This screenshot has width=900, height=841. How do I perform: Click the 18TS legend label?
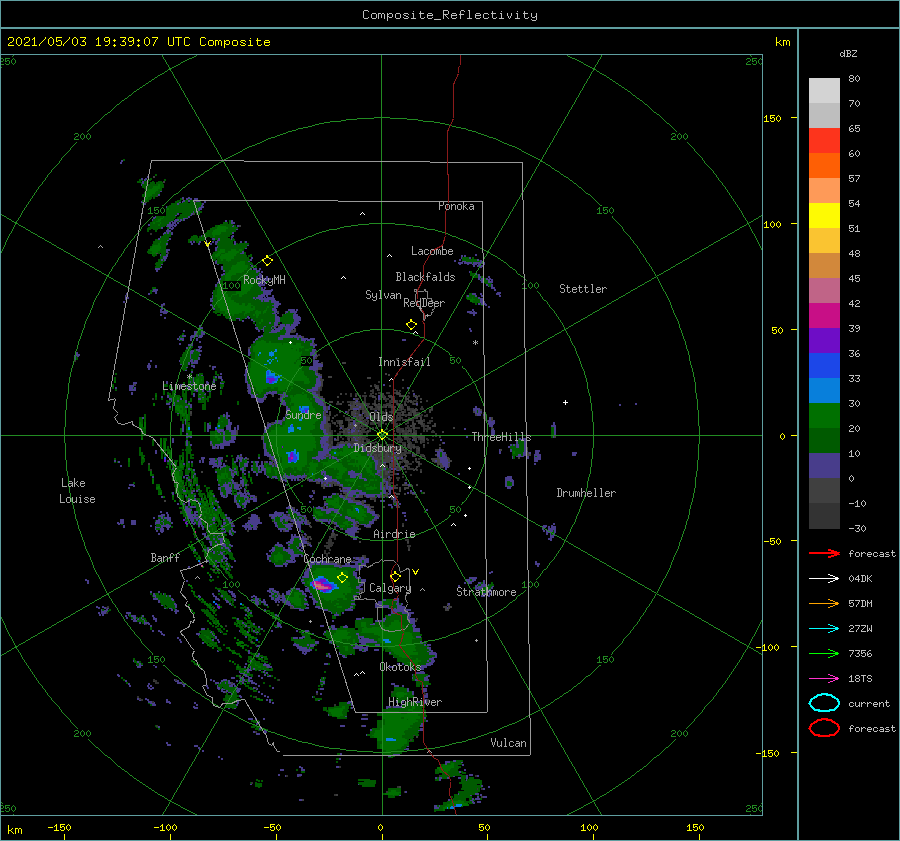tap(860, 679)
